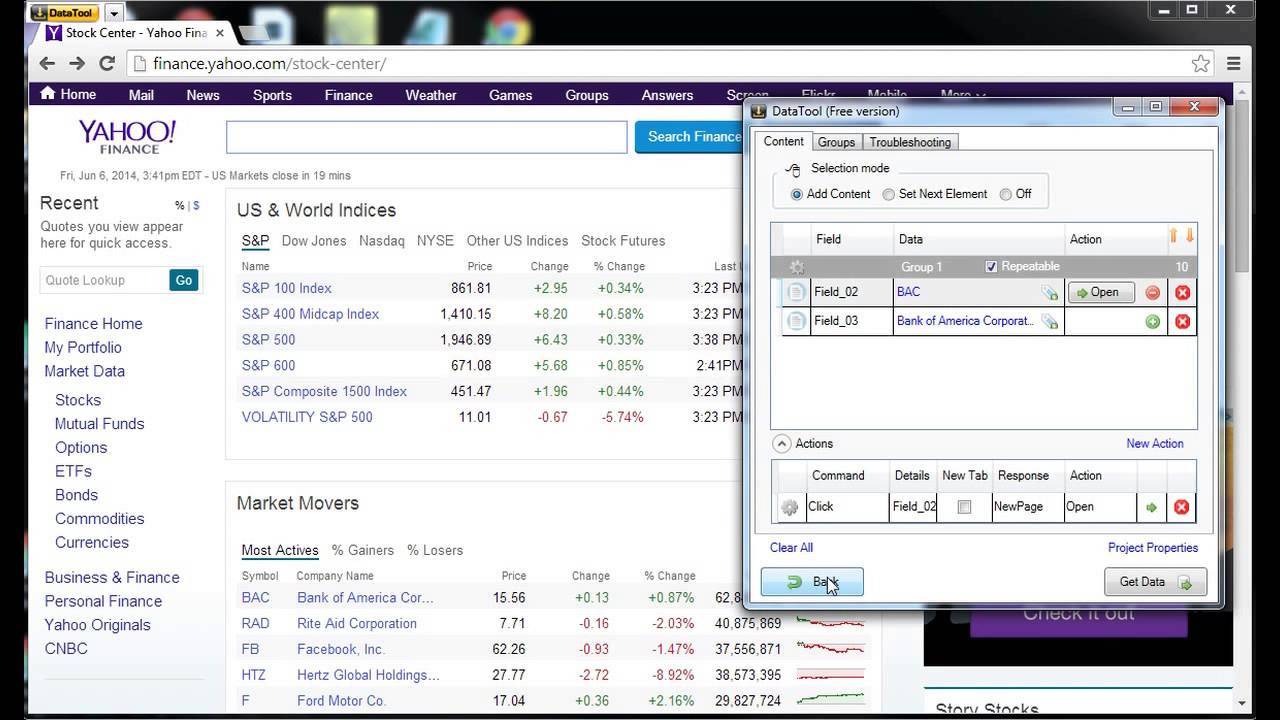Screen dimensions: 1280x720
Task: Switch to the Troubleshooting tab
Action: [910, 142]
